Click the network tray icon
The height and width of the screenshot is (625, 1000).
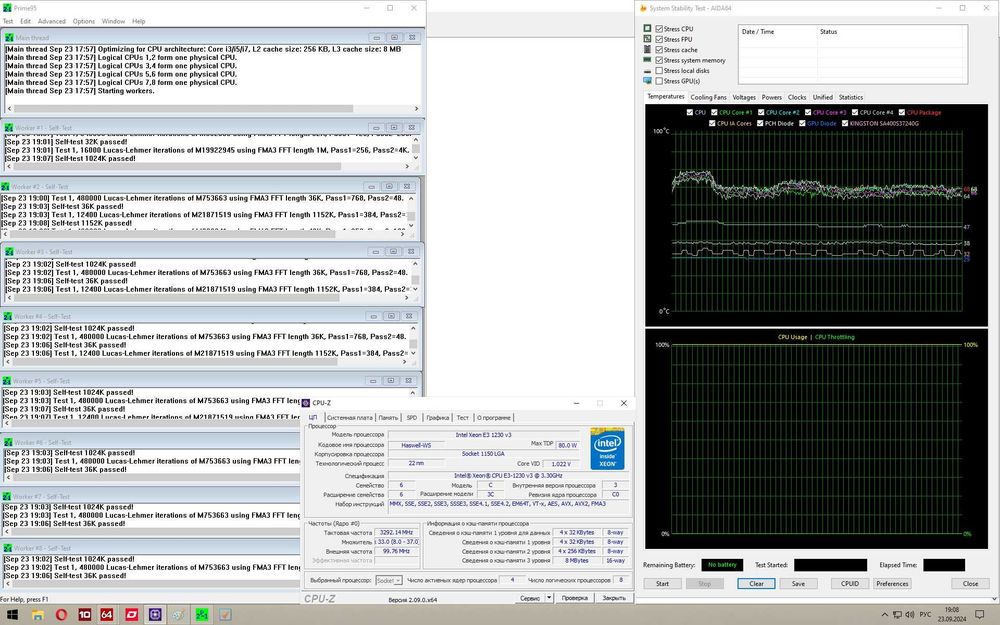click(x=897, y=615)
